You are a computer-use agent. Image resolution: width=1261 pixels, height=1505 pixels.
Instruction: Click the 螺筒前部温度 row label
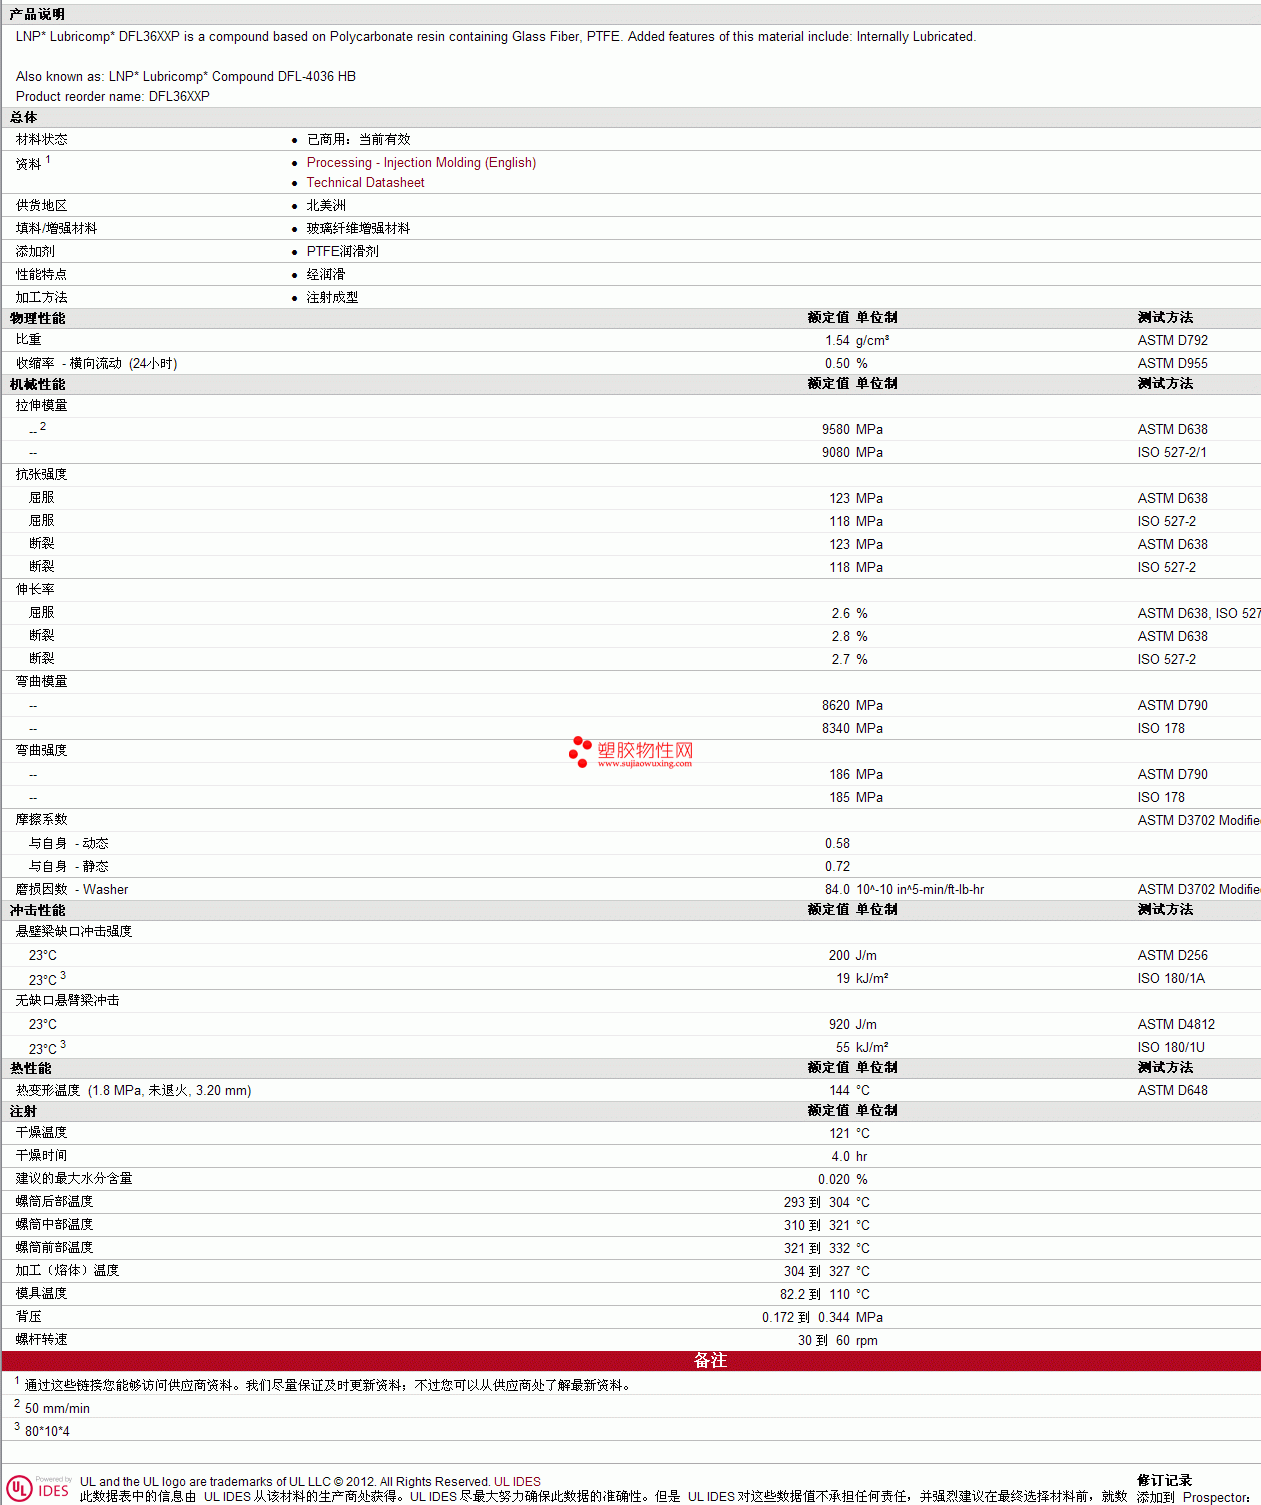(x=54, y=1248)
